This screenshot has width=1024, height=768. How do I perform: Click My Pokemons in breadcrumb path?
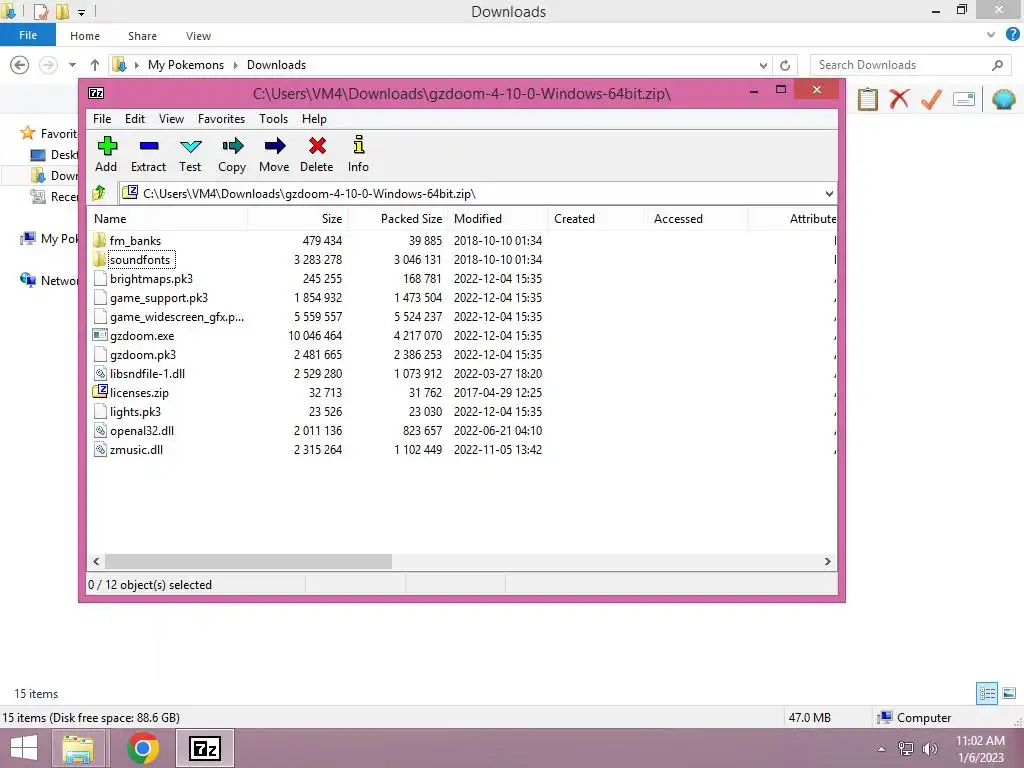click(185, 65)
